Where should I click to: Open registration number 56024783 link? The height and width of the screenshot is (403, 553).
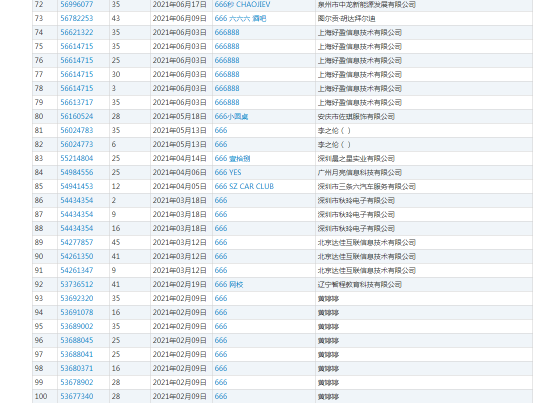coord(77,130)
